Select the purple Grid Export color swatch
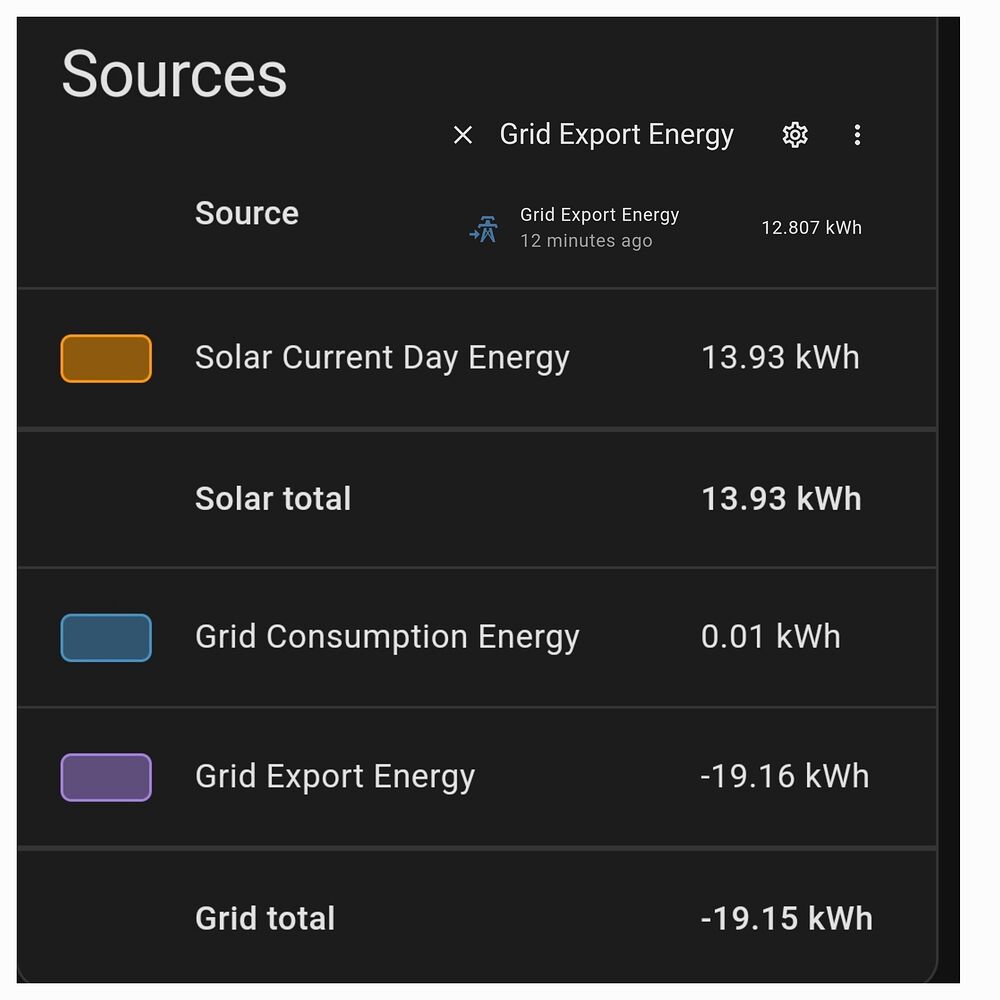The width and height of the screenshot is (1000, 1000). click(x=105, y=777)
